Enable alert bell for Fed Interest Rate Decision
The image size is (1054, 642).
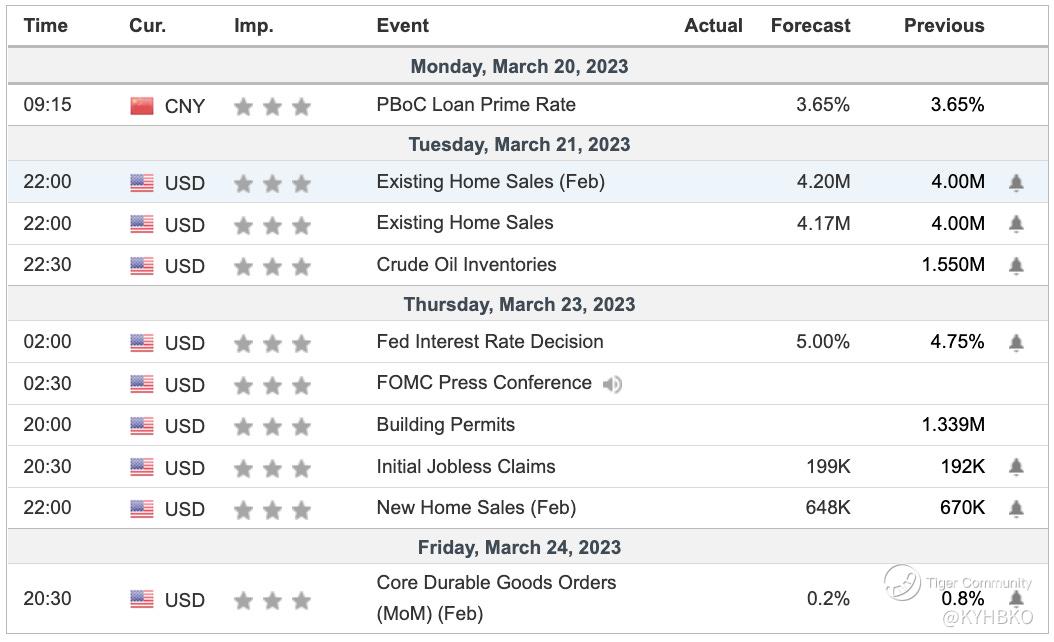[1016, 343]
